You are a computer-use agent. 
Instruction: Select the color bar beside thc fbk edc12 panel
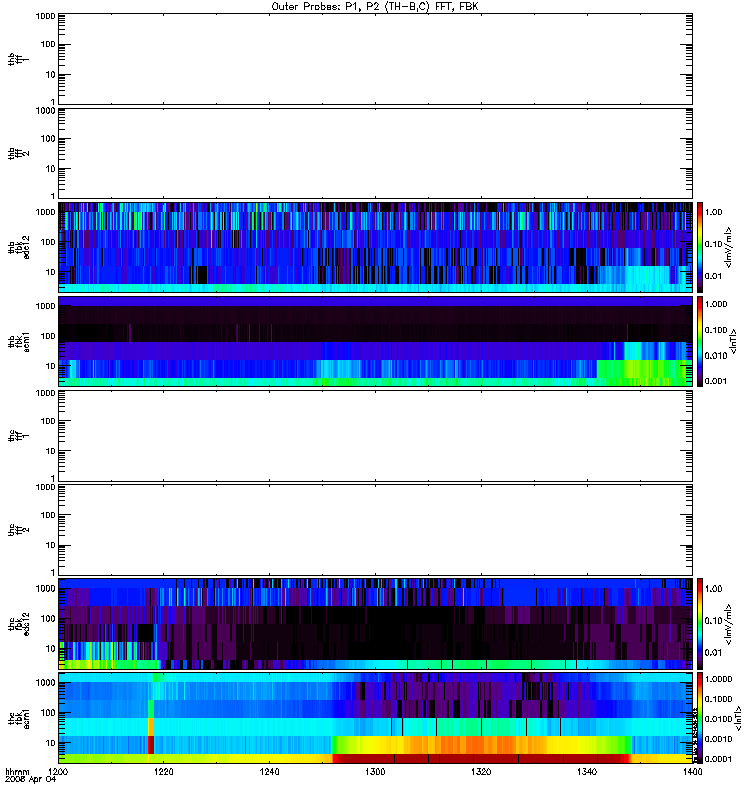[700, 624]
